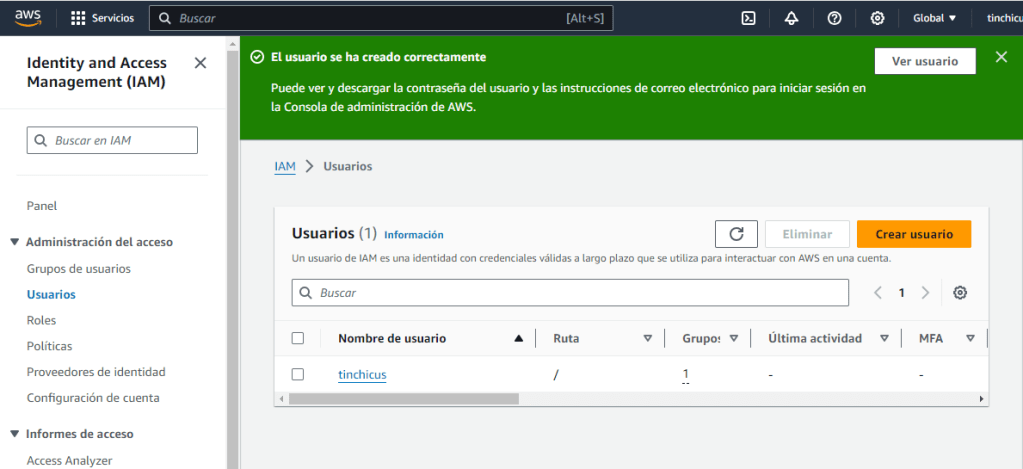Open the notifications bell icon
The width and height of the screenshot is (1023, 469).
791,18
